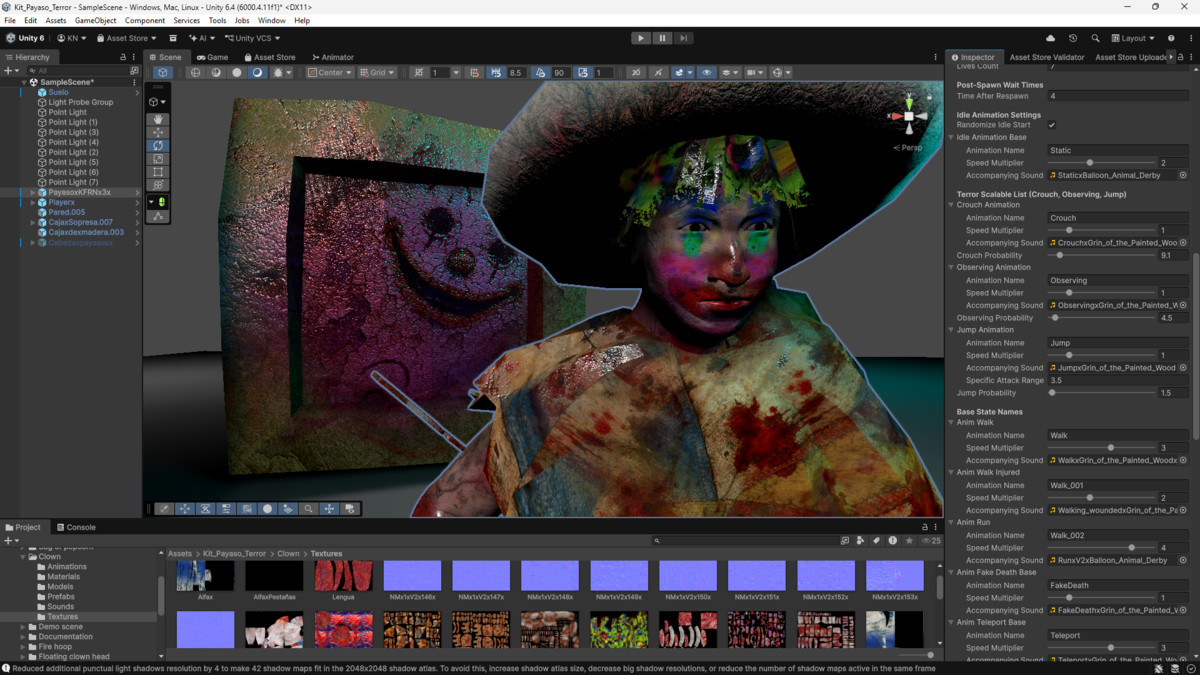The height and width of the screenshot is (675, 1200).
Task: Adjust Jump Probability slider
Action: [x=1101, y=393]
